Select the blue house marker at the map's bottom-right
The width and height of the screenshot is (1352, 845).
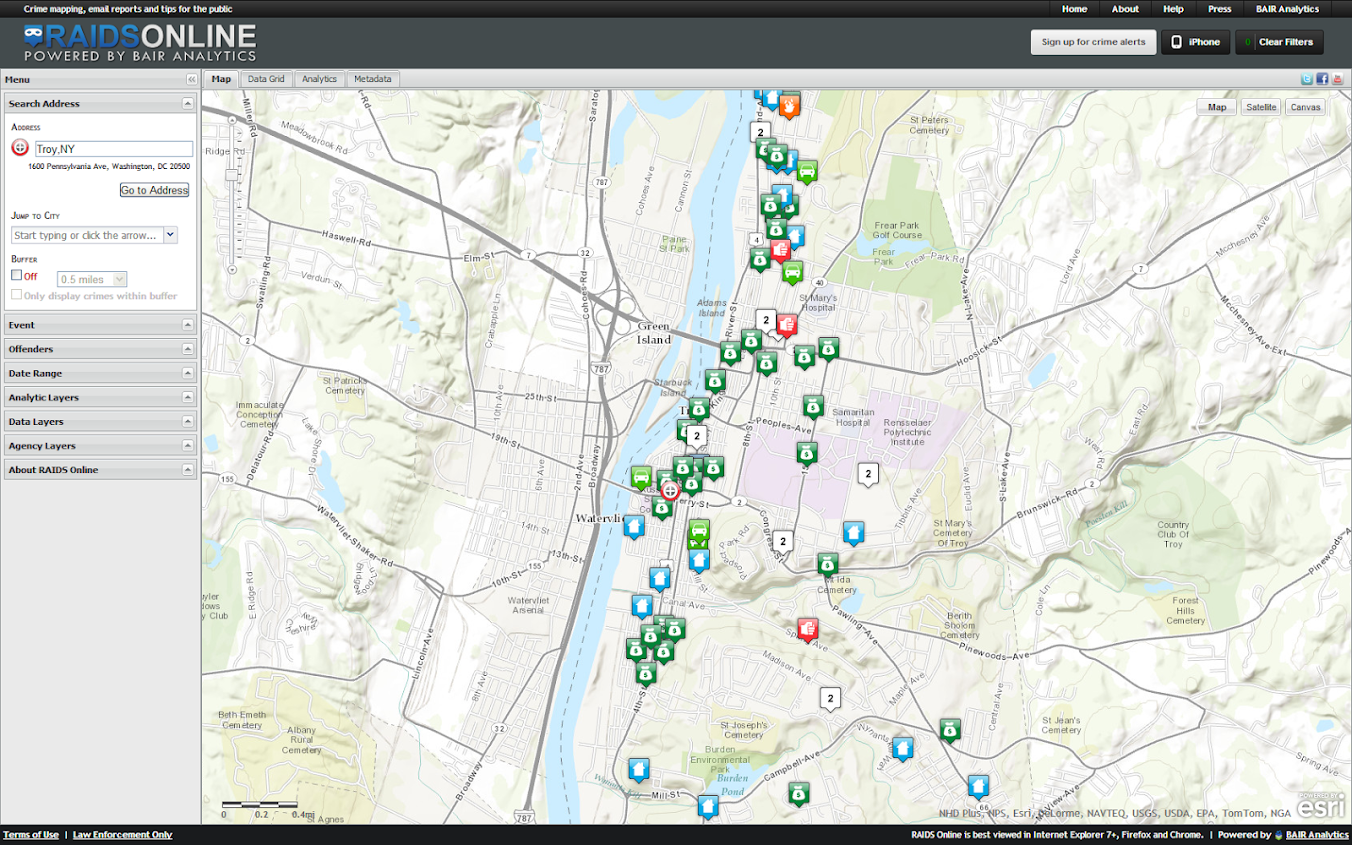click(978, 786)
